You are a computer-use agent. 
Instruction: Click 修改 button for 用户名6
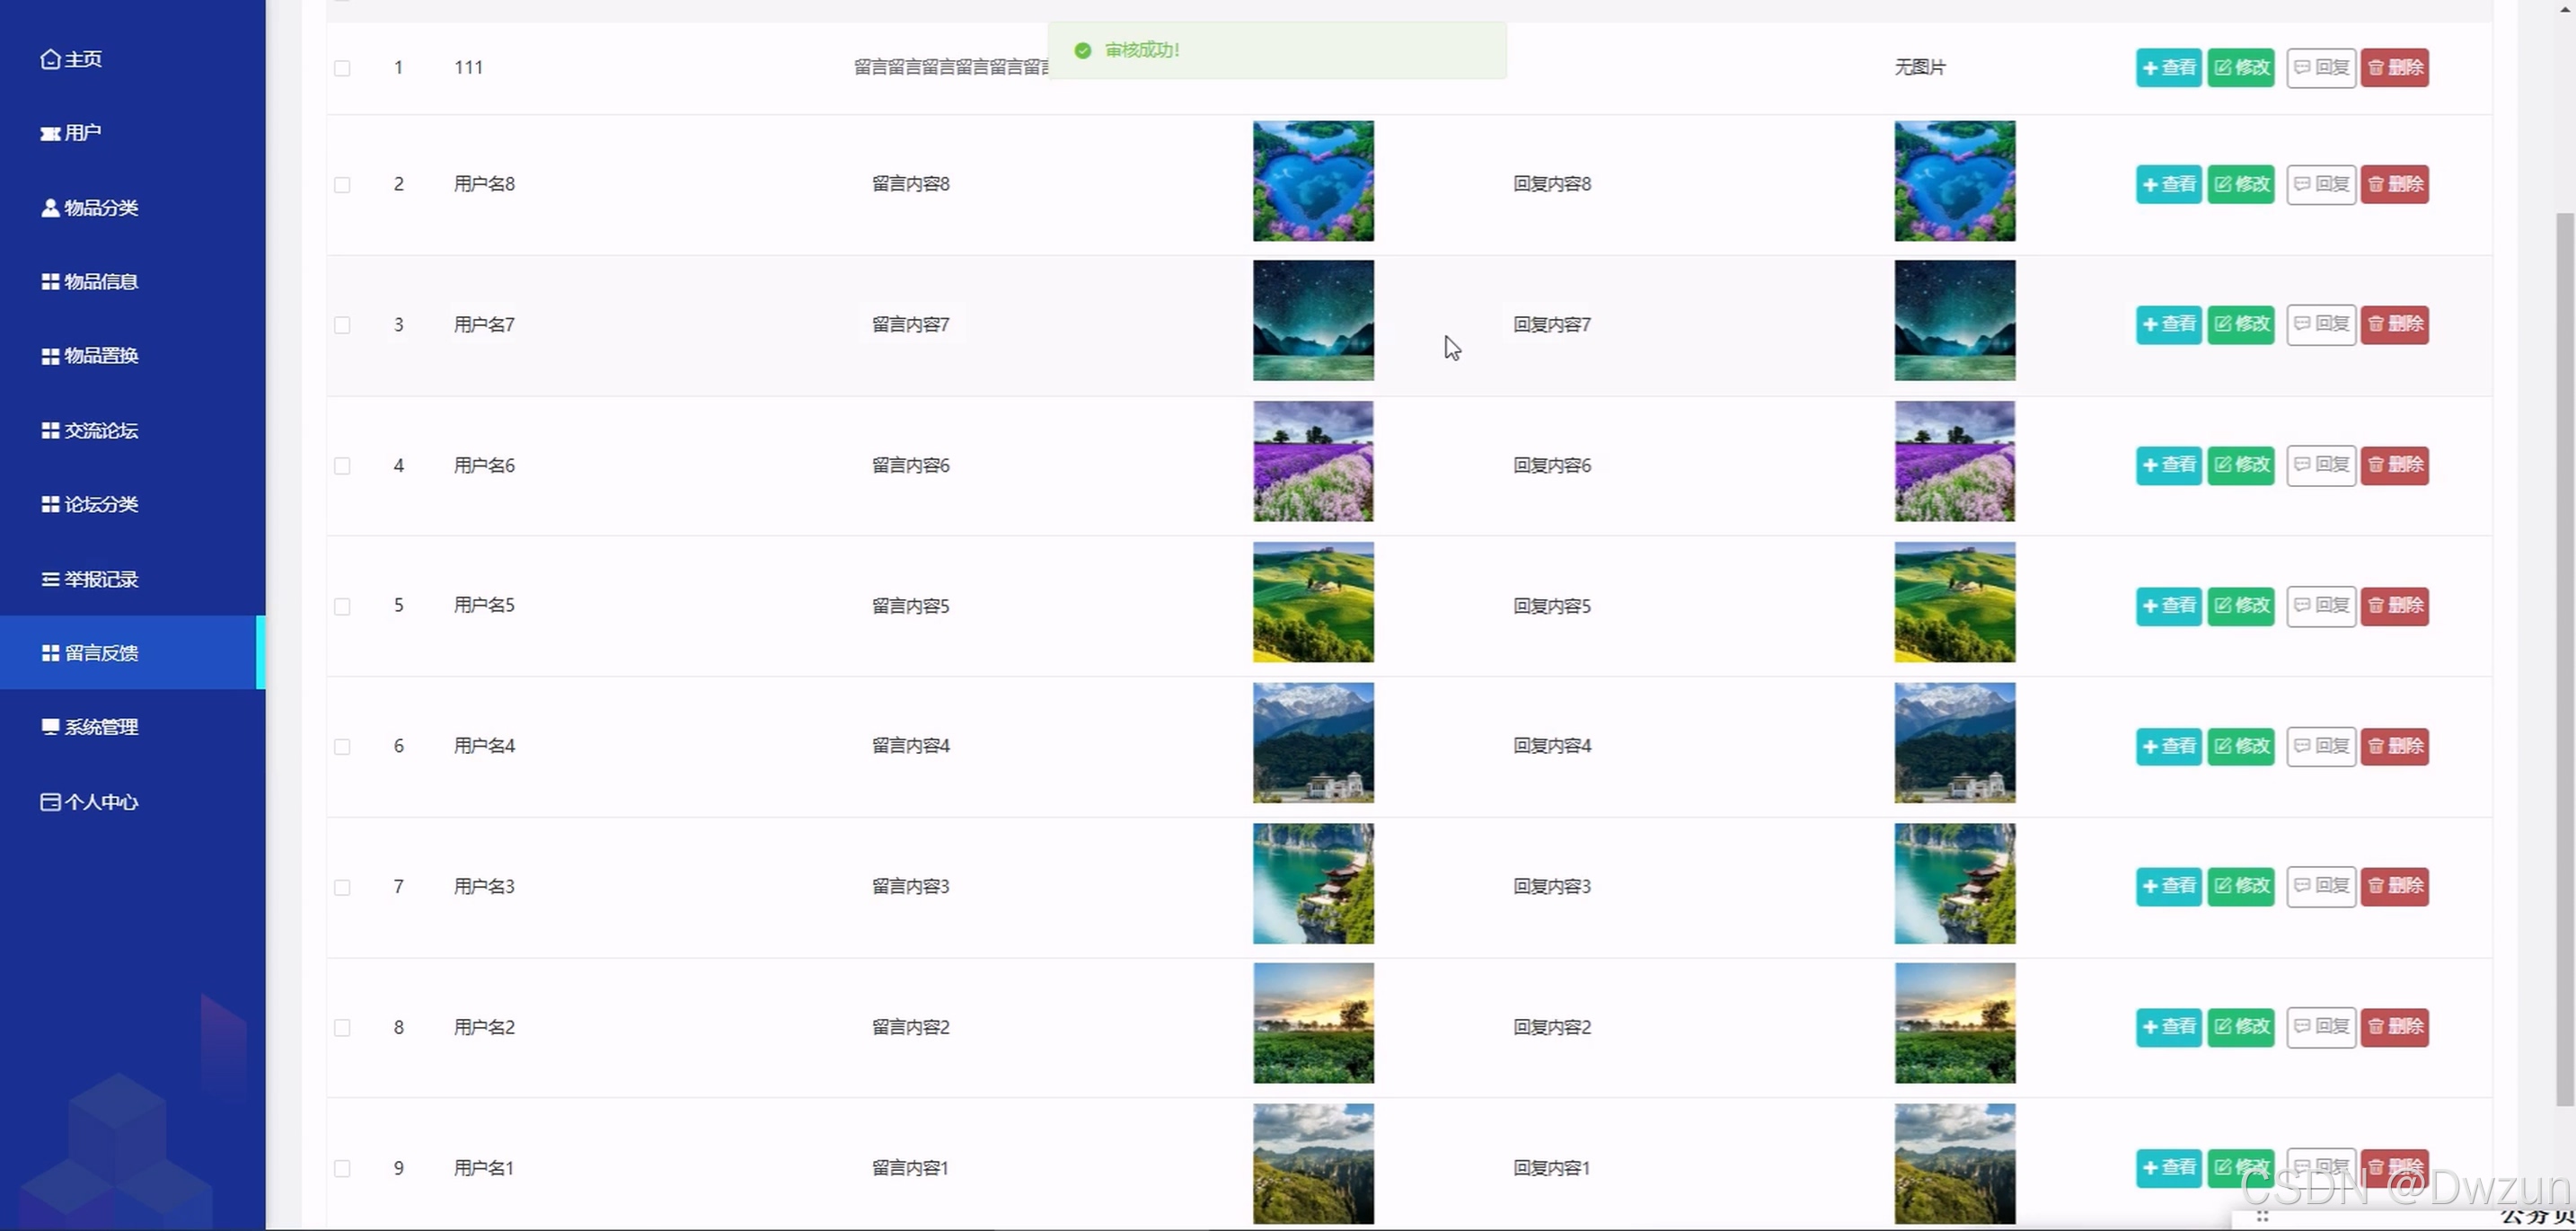(x=2240, y=465)
